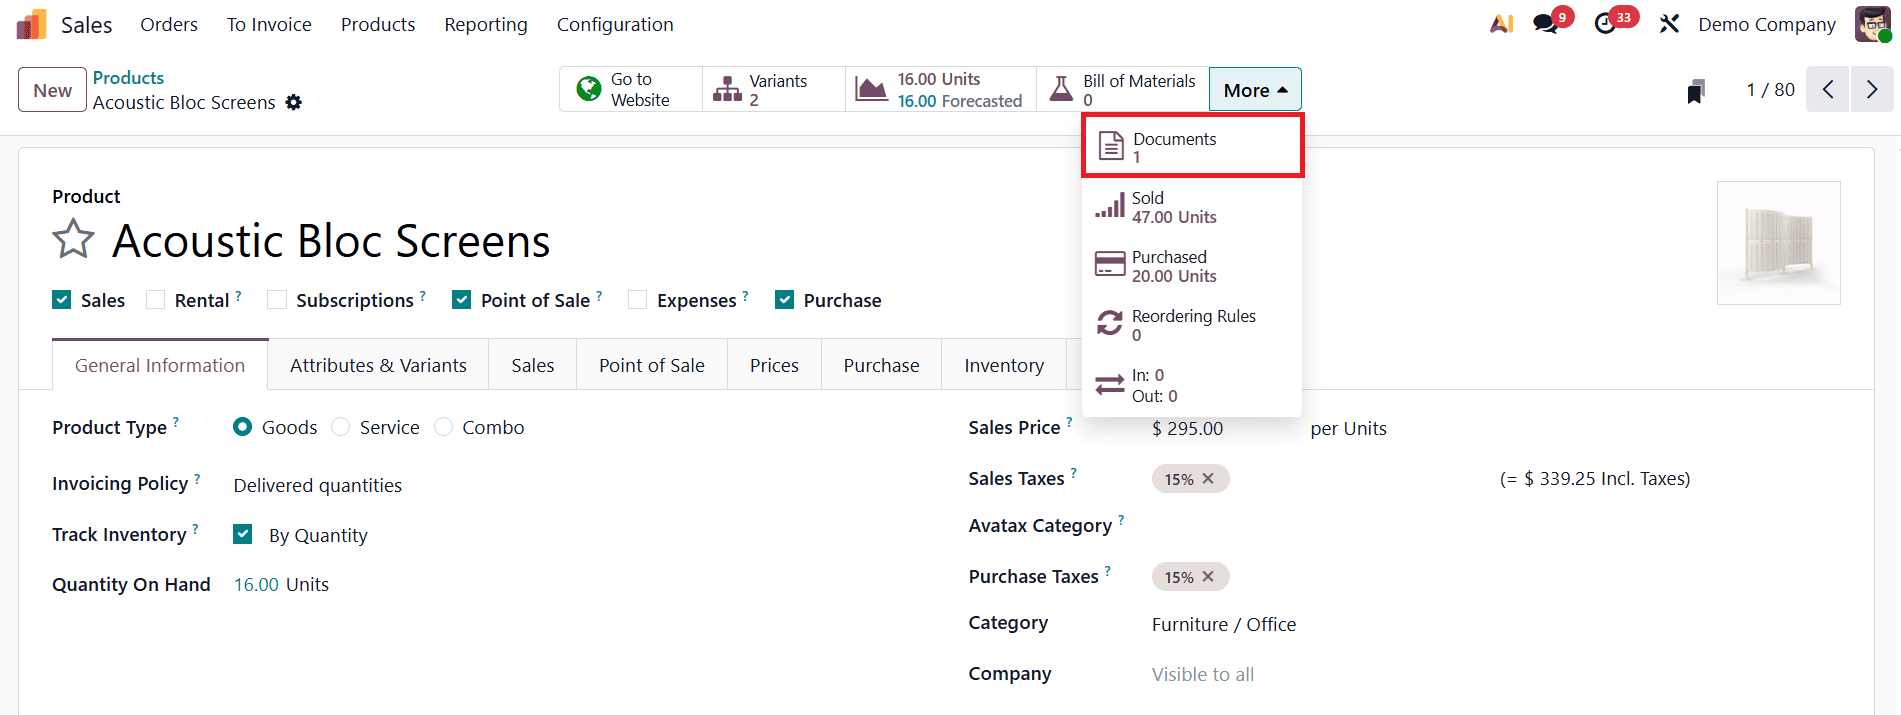This screenshot has width=1901, height=715.
Task: Click the favorite star beside product name
Action: pos(73,240)
